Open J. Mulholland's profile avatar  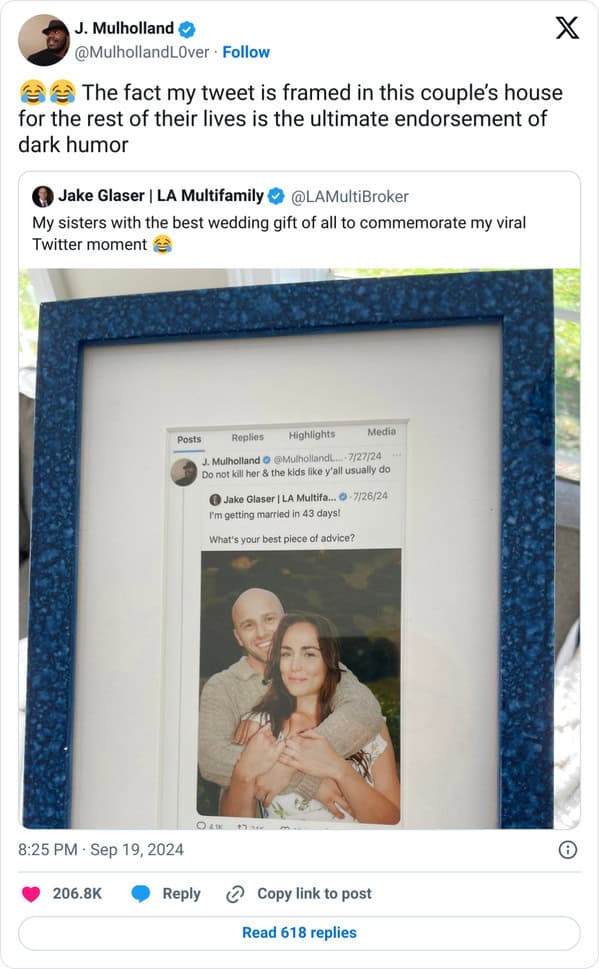pyautogui.click(x=44, y=40)
